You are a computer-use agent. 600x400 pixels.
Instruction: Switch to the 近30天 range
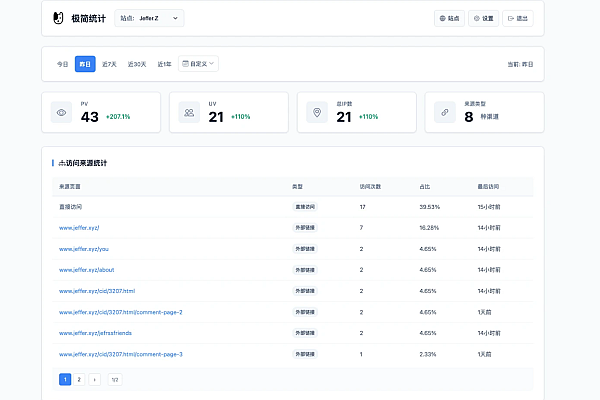point(137,64)
